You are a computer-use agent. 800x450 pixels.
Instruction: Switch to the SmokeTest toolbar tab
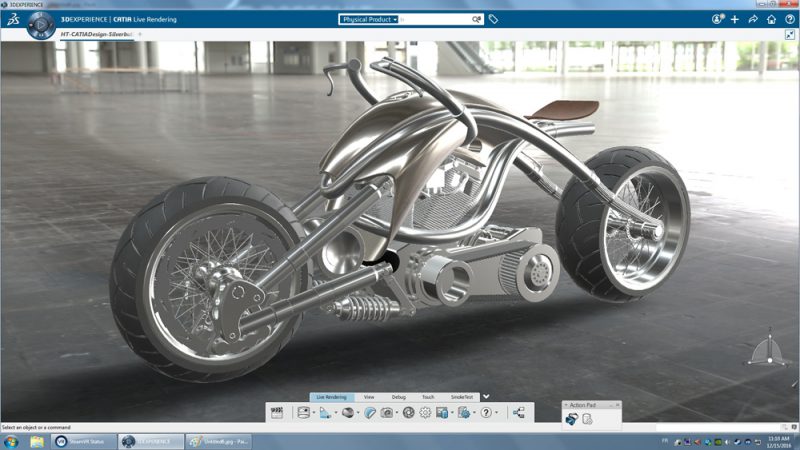click(x=462, y=397)
